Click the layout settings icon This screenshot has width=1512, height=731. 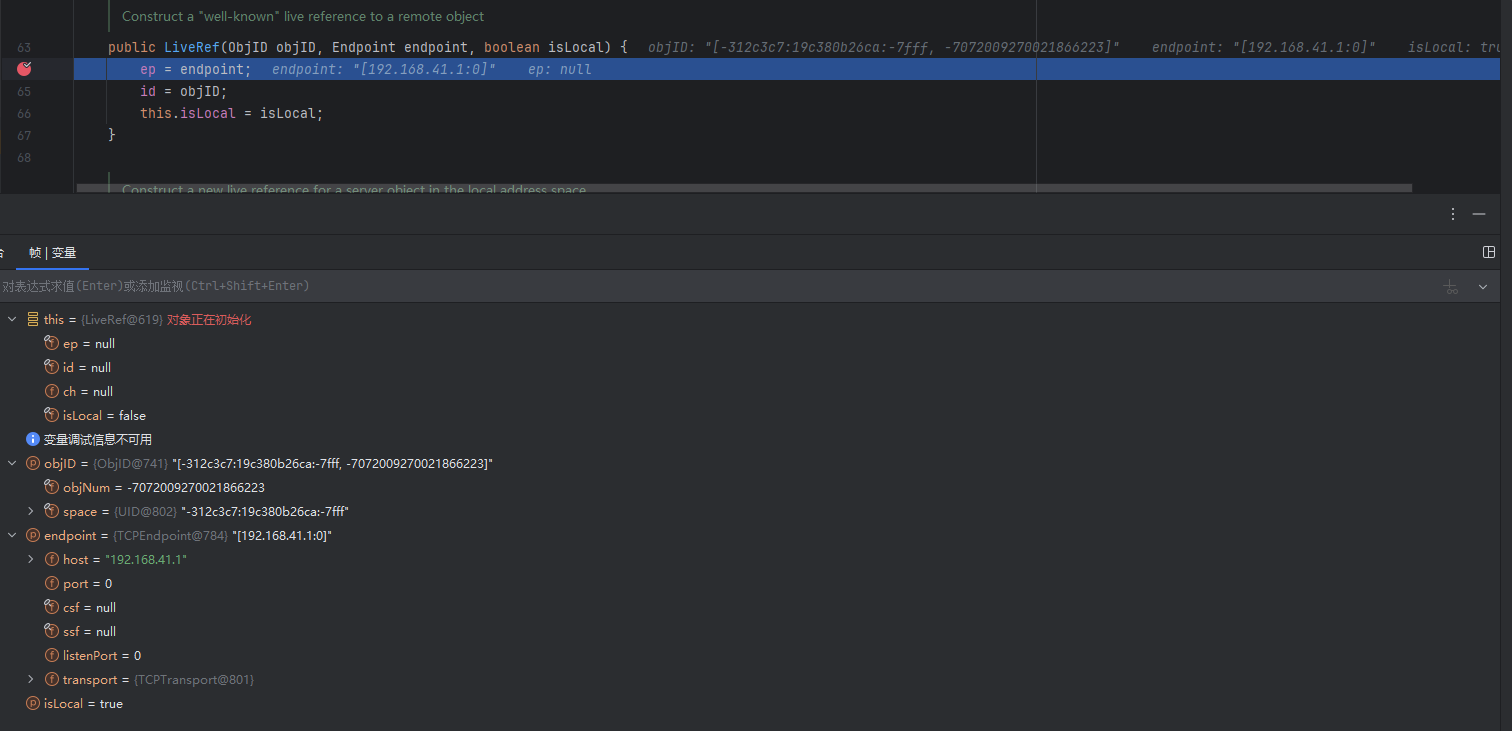click(x=1489, y=252)
